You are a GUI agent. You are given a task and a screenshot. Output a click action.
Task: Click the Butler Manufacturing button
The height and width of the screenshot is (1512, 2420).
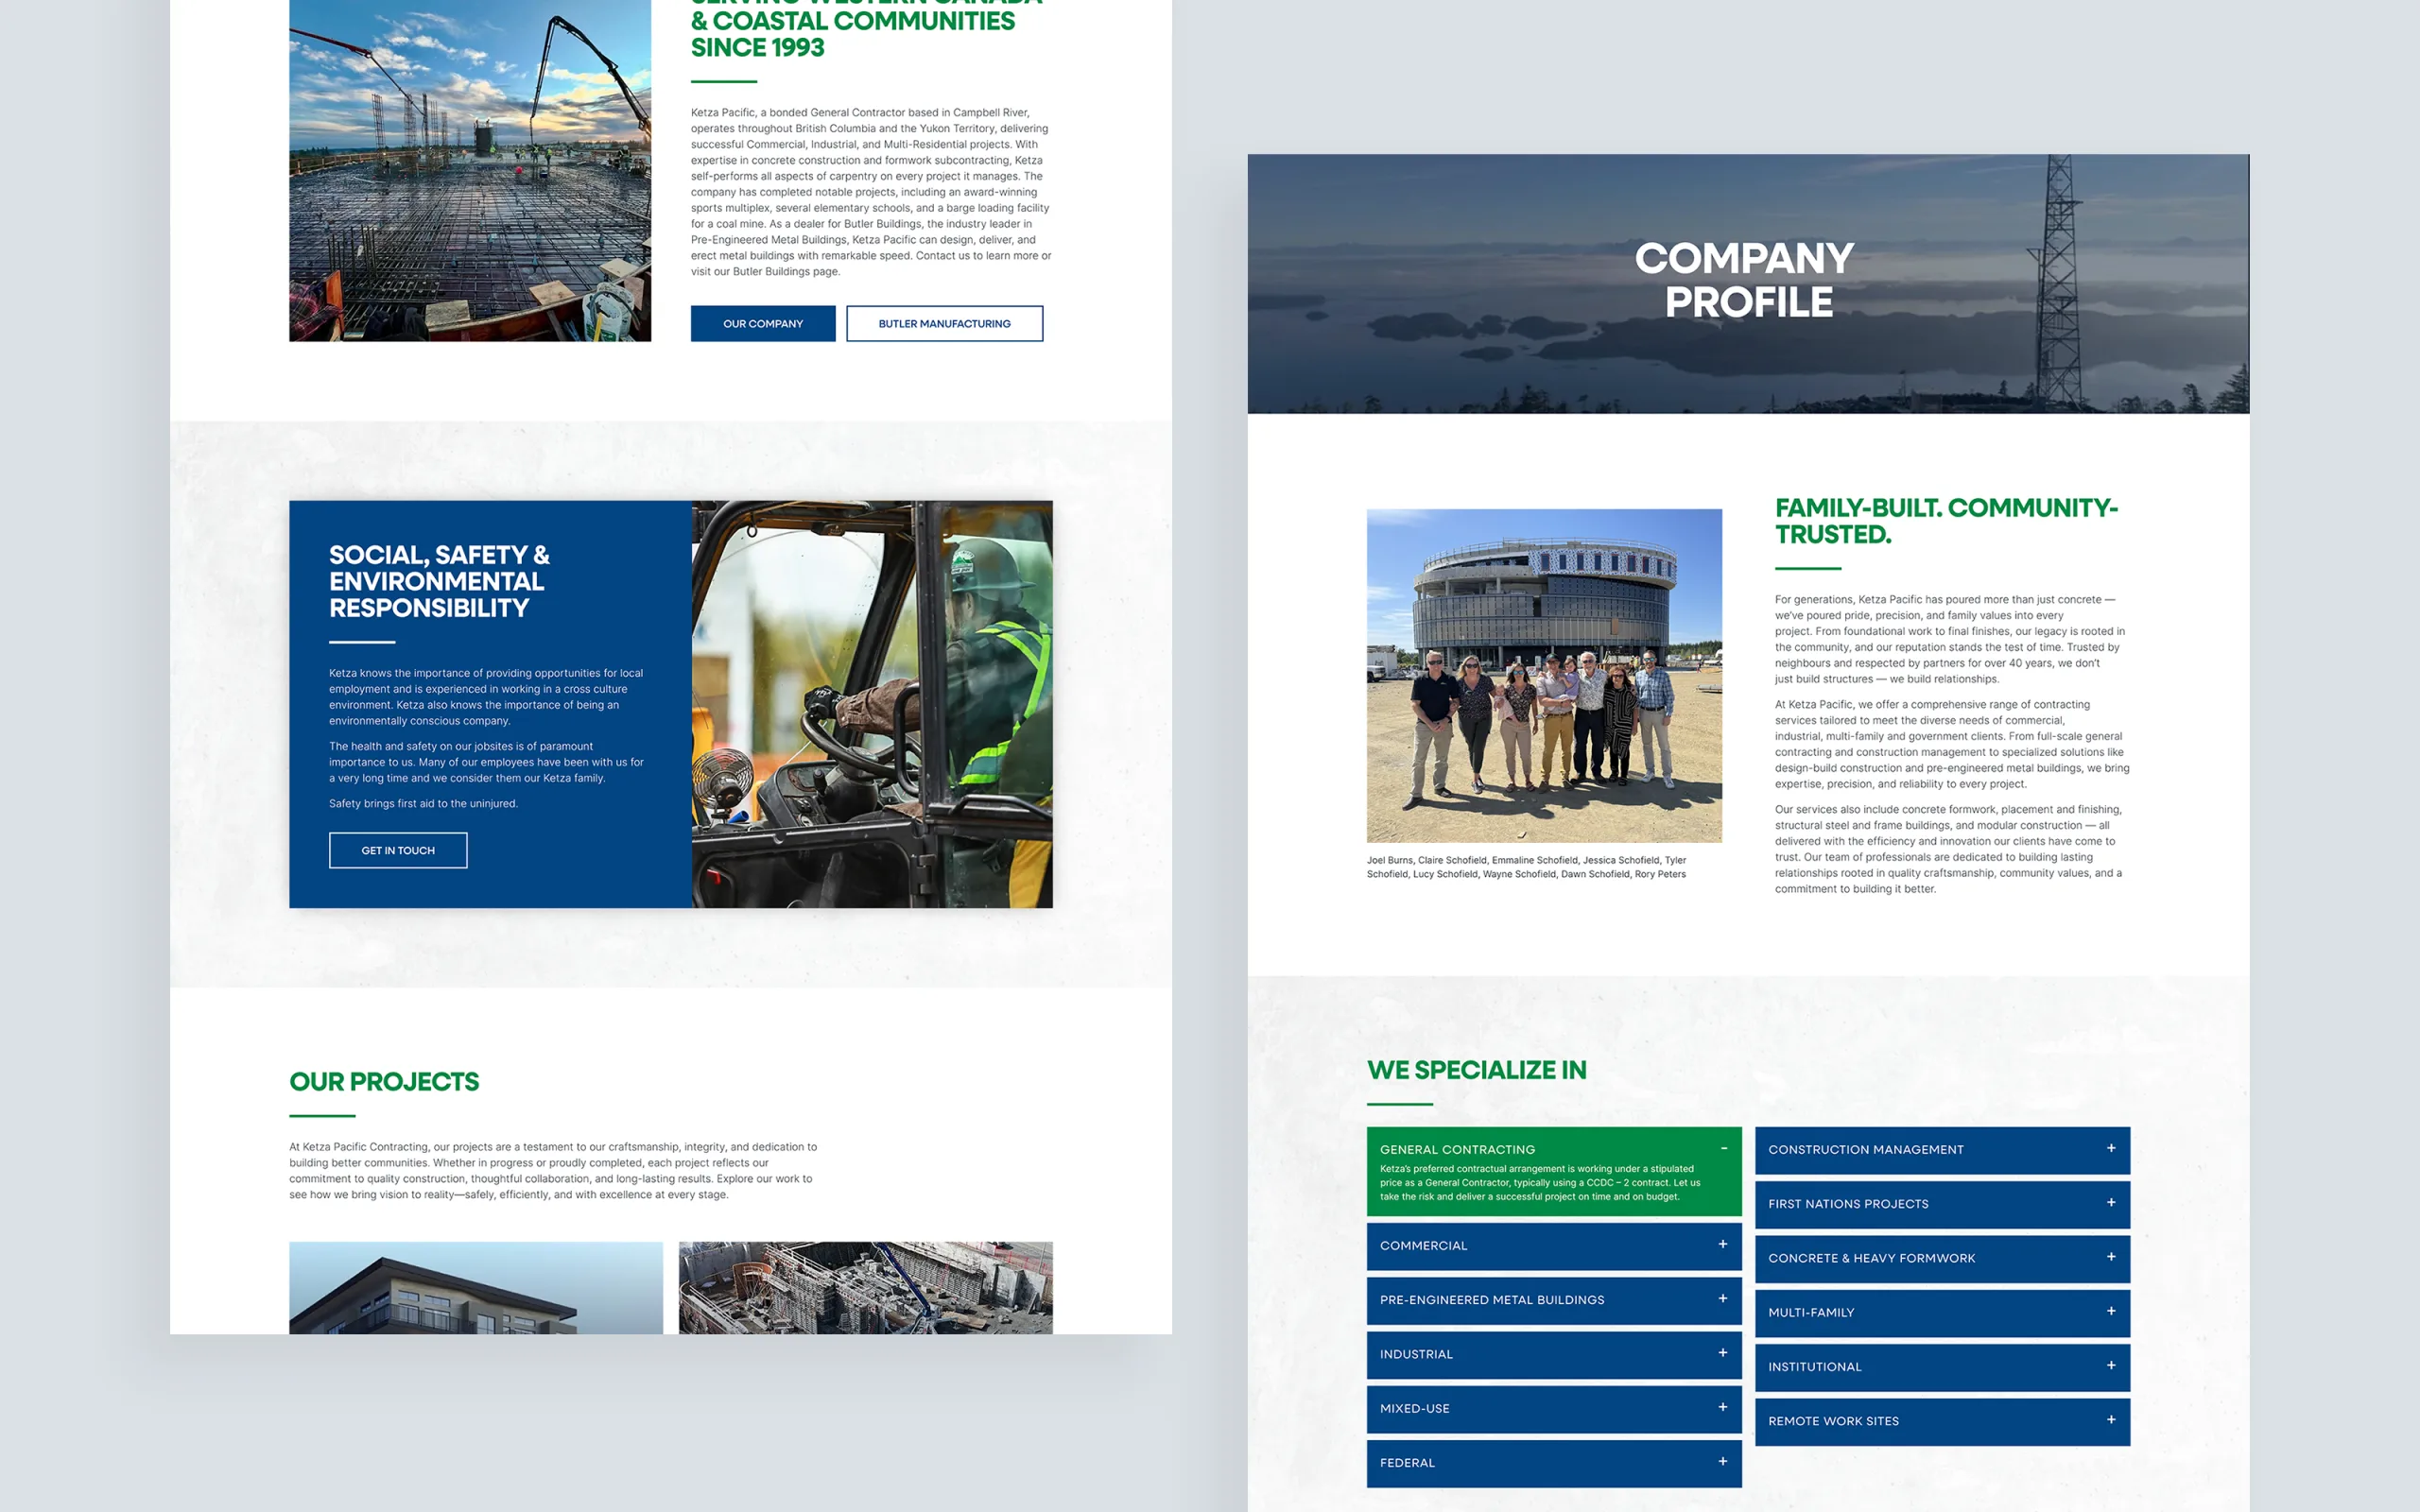coord(943,324)
